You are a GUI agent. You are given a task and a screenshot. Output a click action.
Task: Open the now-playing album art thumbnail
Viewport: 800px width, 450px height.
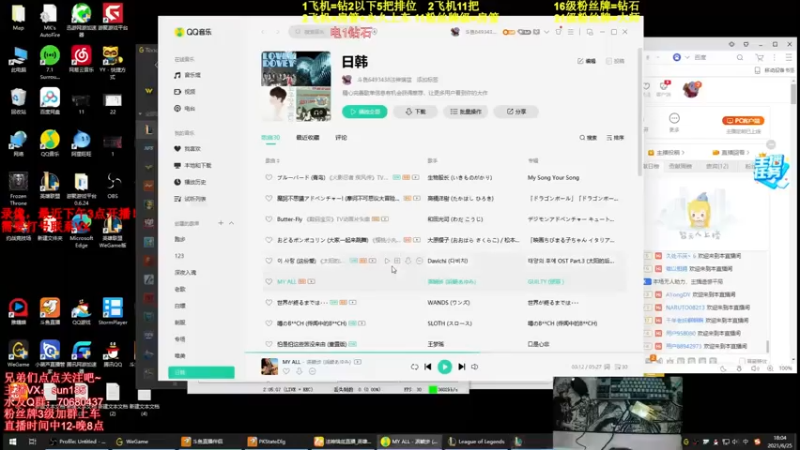coord(269,366)
